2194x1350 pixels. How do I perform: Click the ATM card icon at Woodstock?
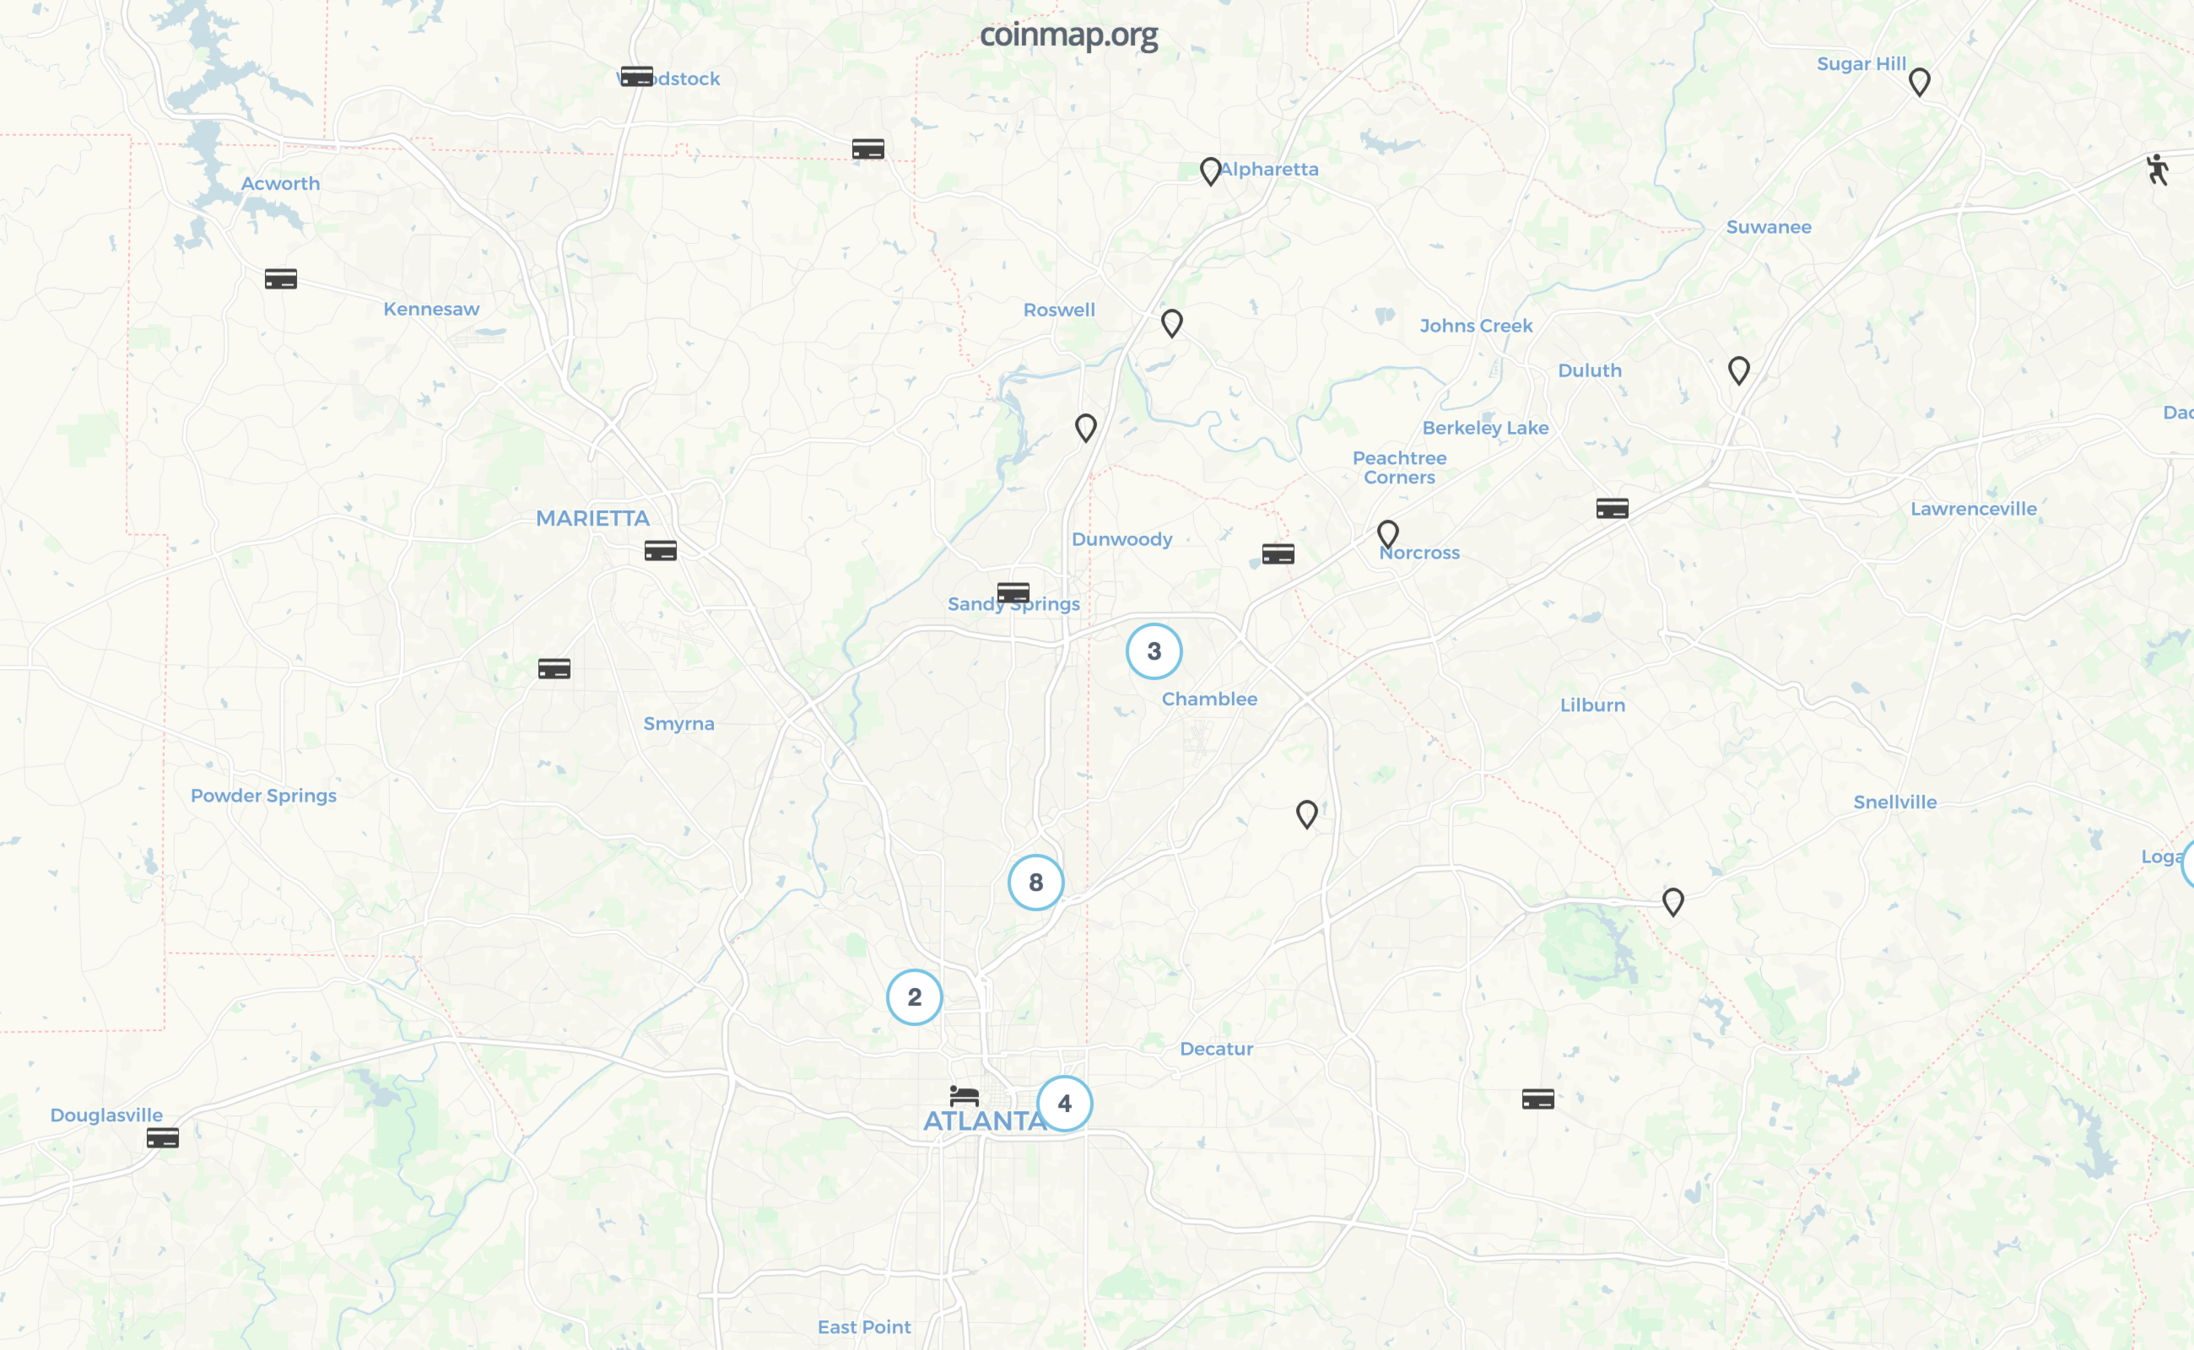point(636,77)
